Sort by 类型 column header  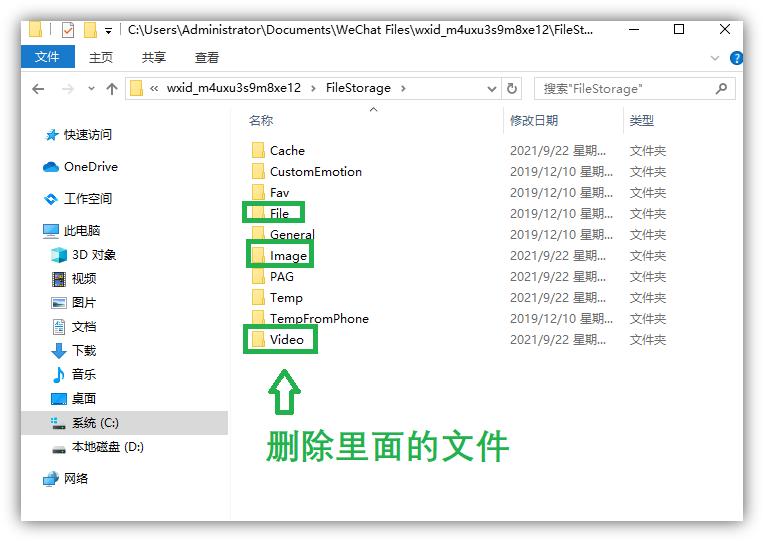(x=642, y=120)
